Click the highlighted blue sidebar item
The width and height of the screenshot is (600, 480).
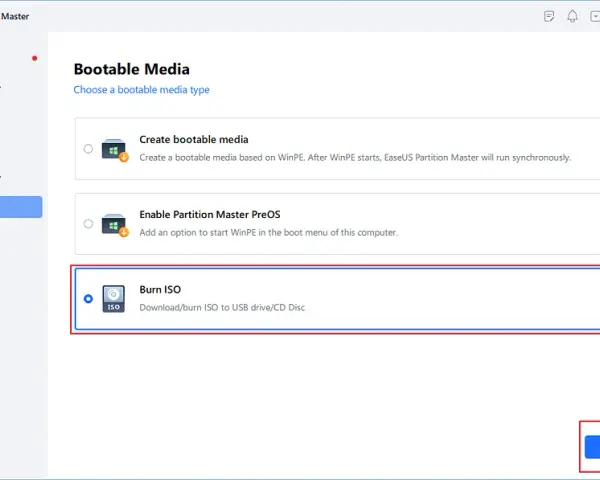[x=21, y=207]
